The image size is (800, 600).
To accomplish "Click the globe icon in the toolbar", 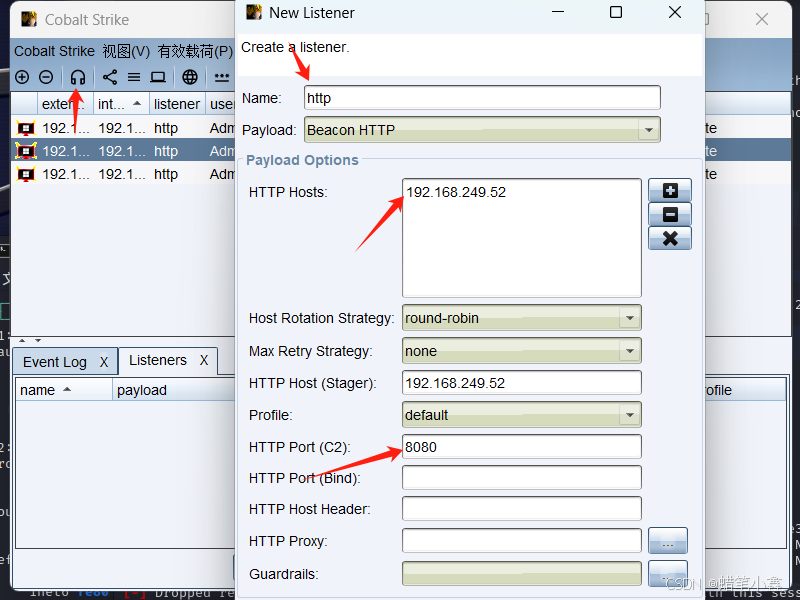I will (190, 77).
